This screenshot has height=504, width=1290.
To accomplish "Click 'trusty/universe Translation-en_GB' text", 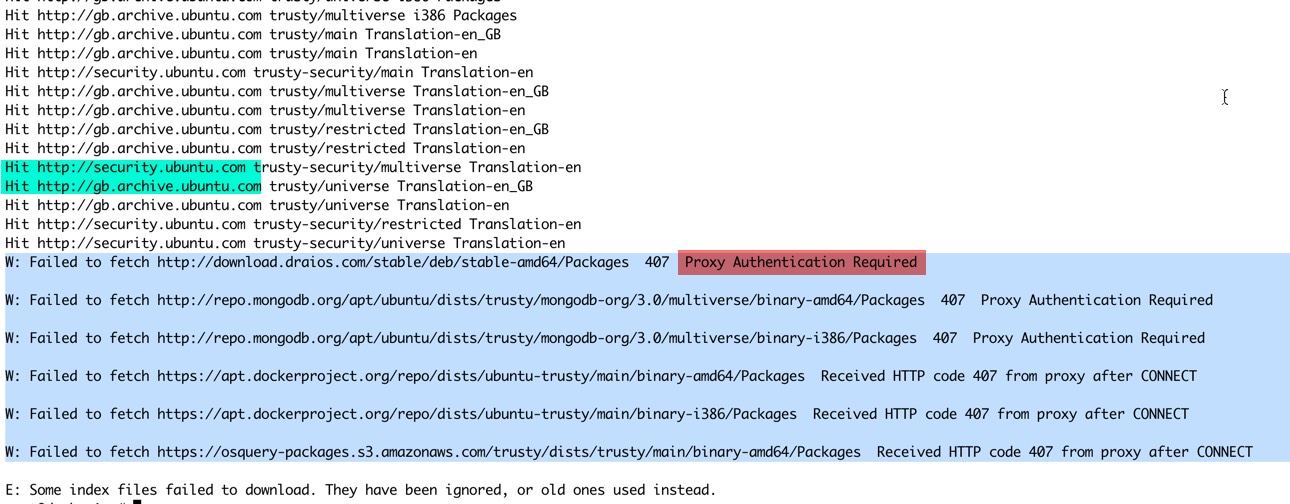I will pos(401,186).
